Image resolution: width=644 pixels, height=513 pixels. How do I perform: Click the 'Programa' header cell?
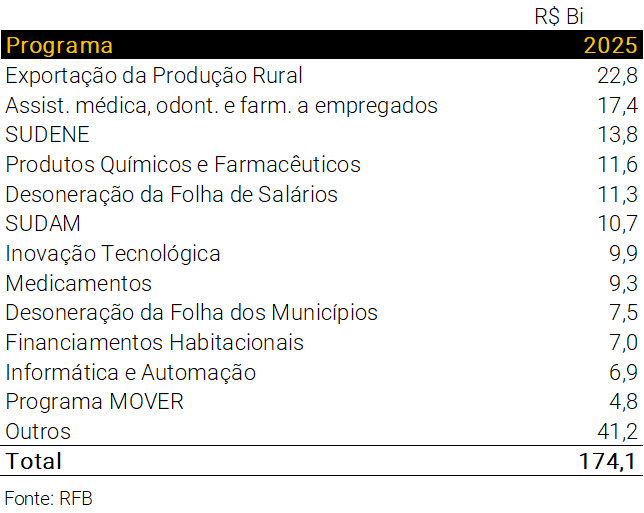(60, 46)
